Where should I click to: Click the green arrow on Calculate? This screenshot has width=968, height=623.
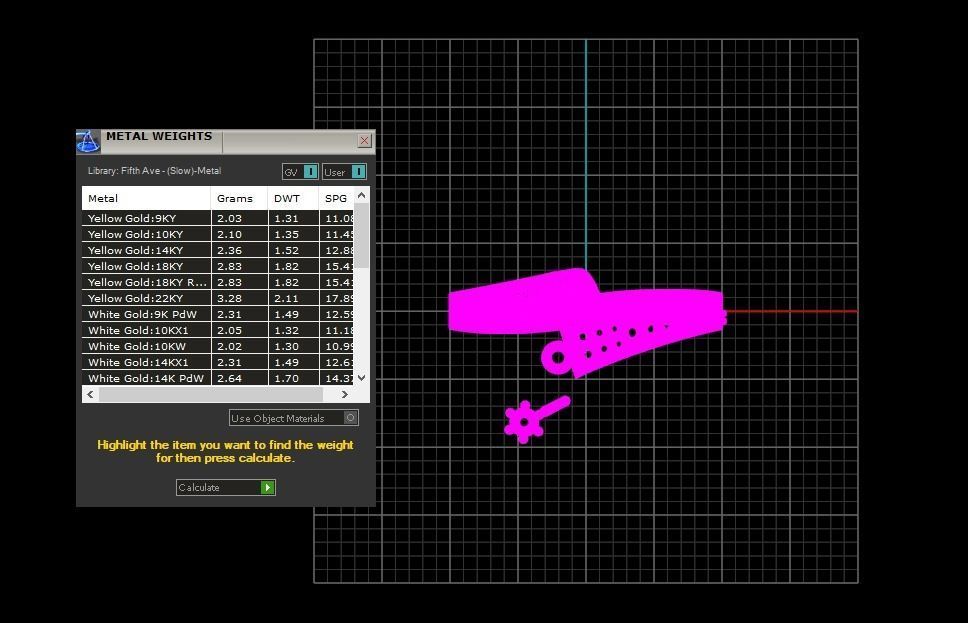[267, 487]
